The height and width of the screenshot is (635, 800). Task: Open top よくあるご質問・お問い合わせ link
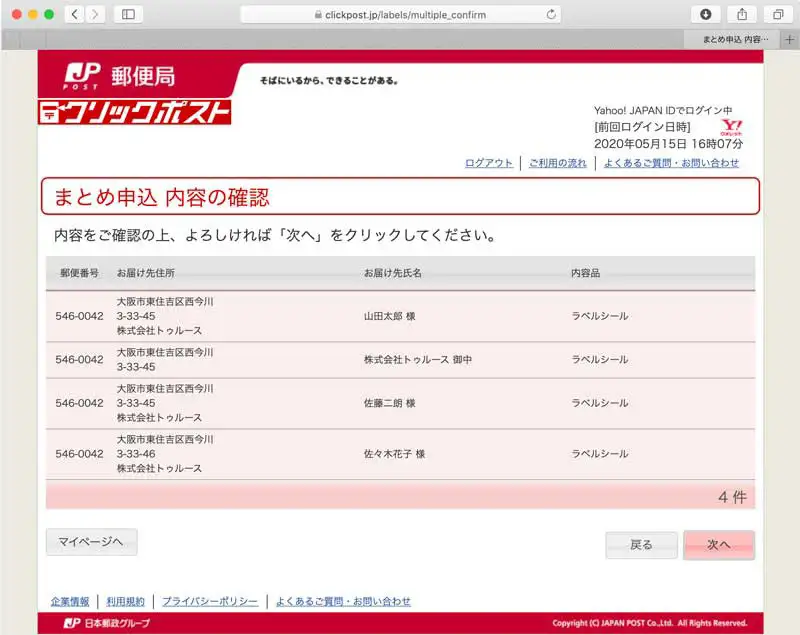671,163
